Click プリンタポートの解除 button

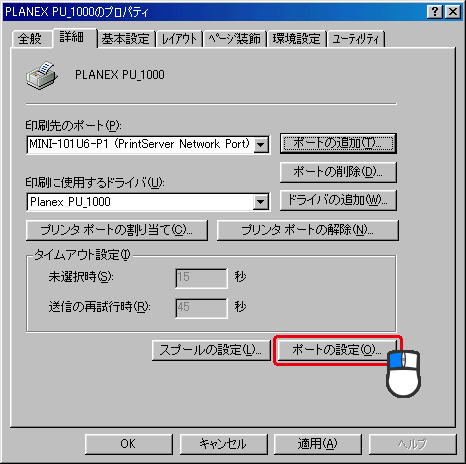[307, 230]
